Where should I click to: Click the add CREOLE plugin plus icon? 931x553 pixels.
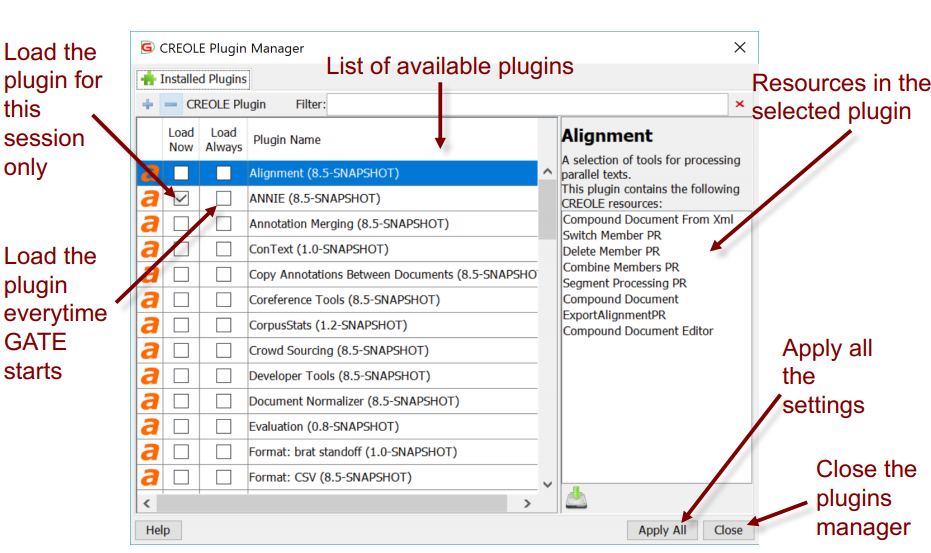[147, 105]
